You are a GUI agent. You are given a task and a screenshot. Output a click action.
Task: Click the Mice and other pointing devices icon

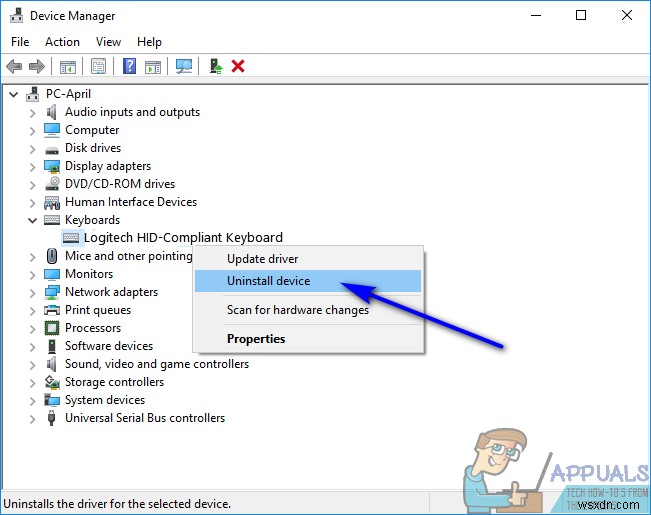pos(52,256)
